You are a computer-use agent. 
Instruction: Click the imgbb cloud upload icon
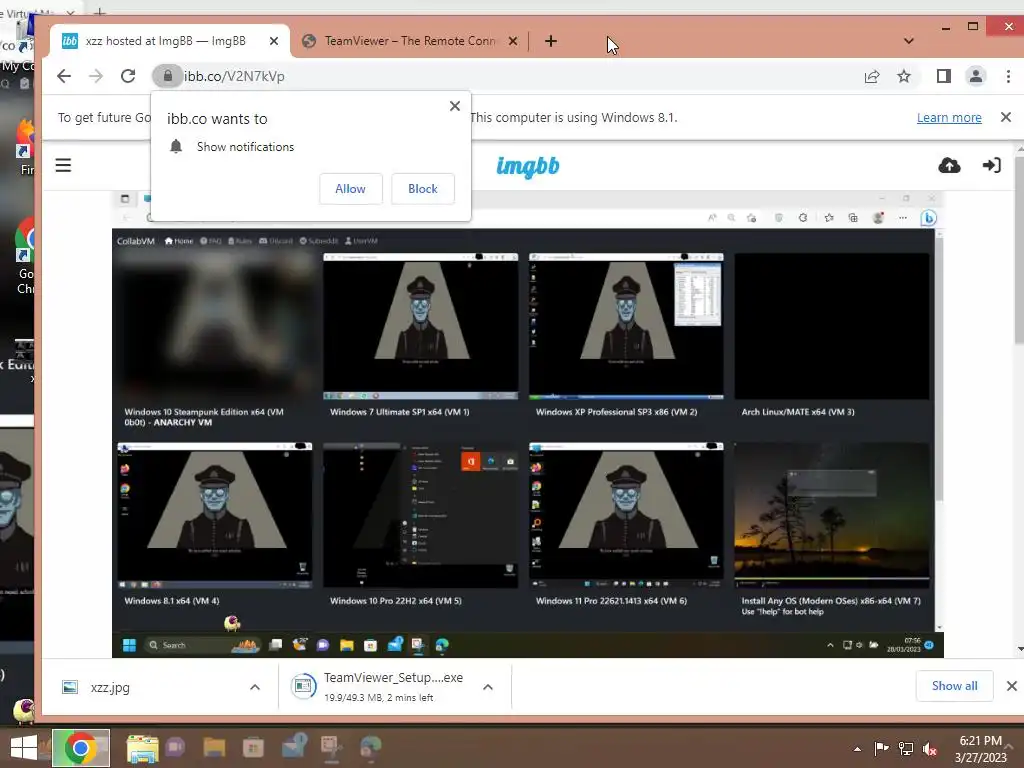pyautogui.click(x=950, y=166)
